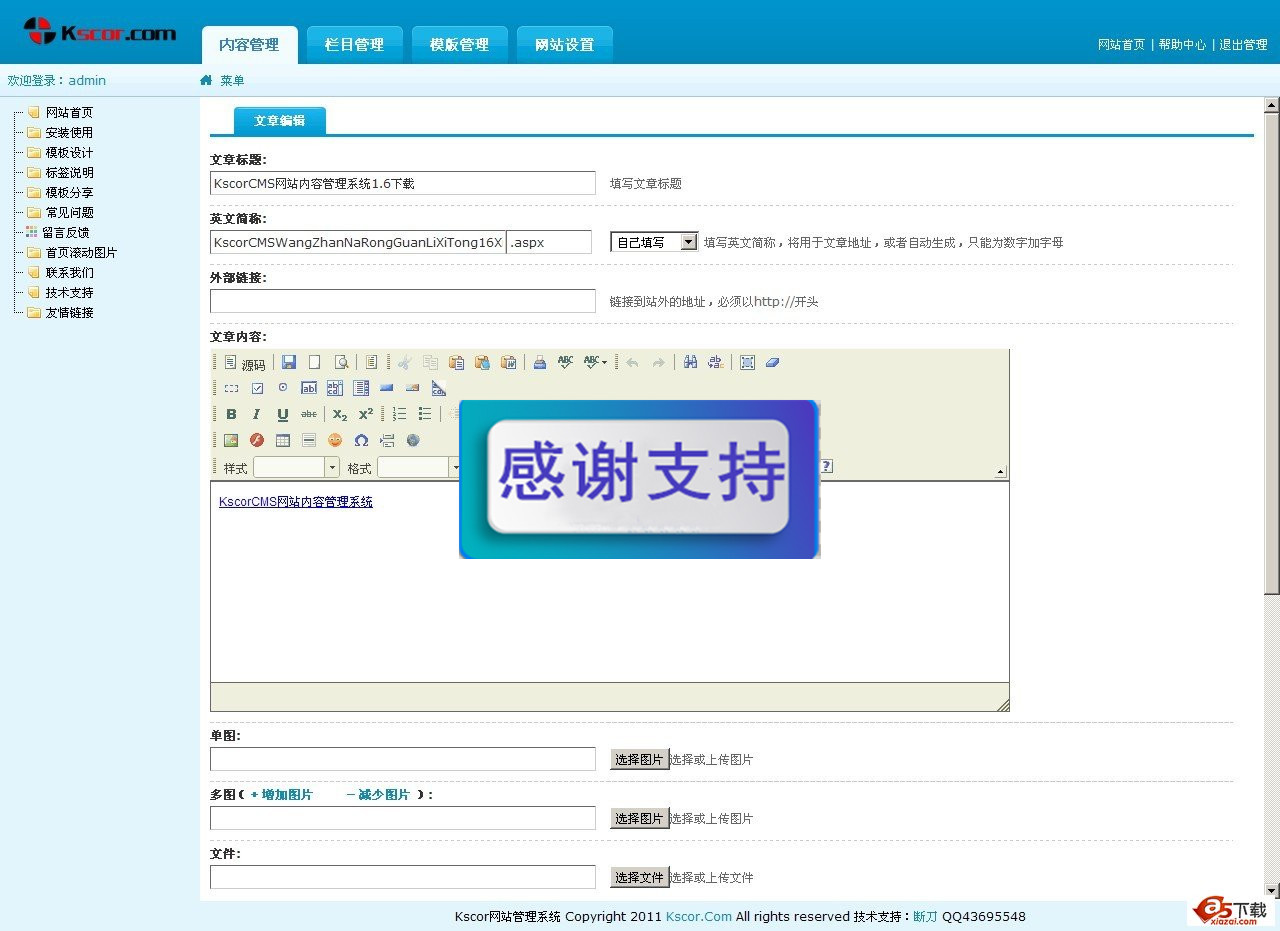Viewport: 1280px width, 931px height.
Task: Click the Select All icon
Action: pos(747,362)
